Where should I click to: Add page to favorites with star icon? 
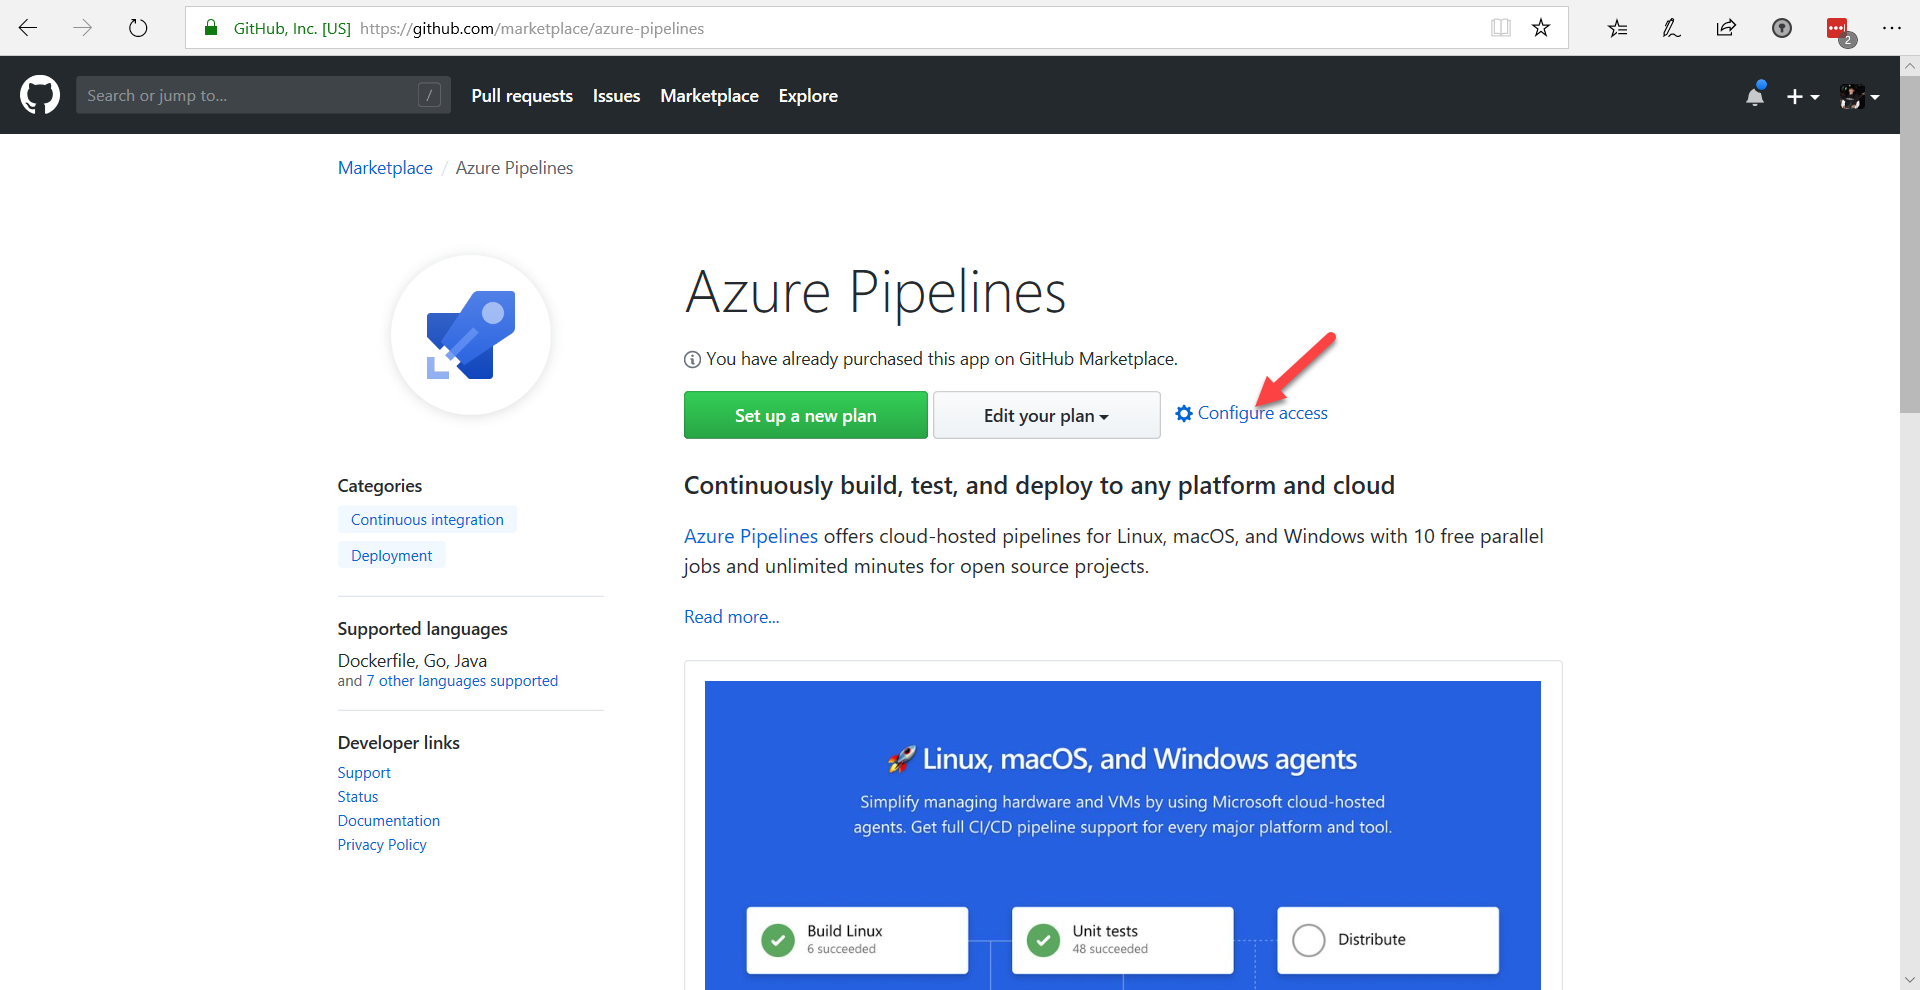point(1541,28)
